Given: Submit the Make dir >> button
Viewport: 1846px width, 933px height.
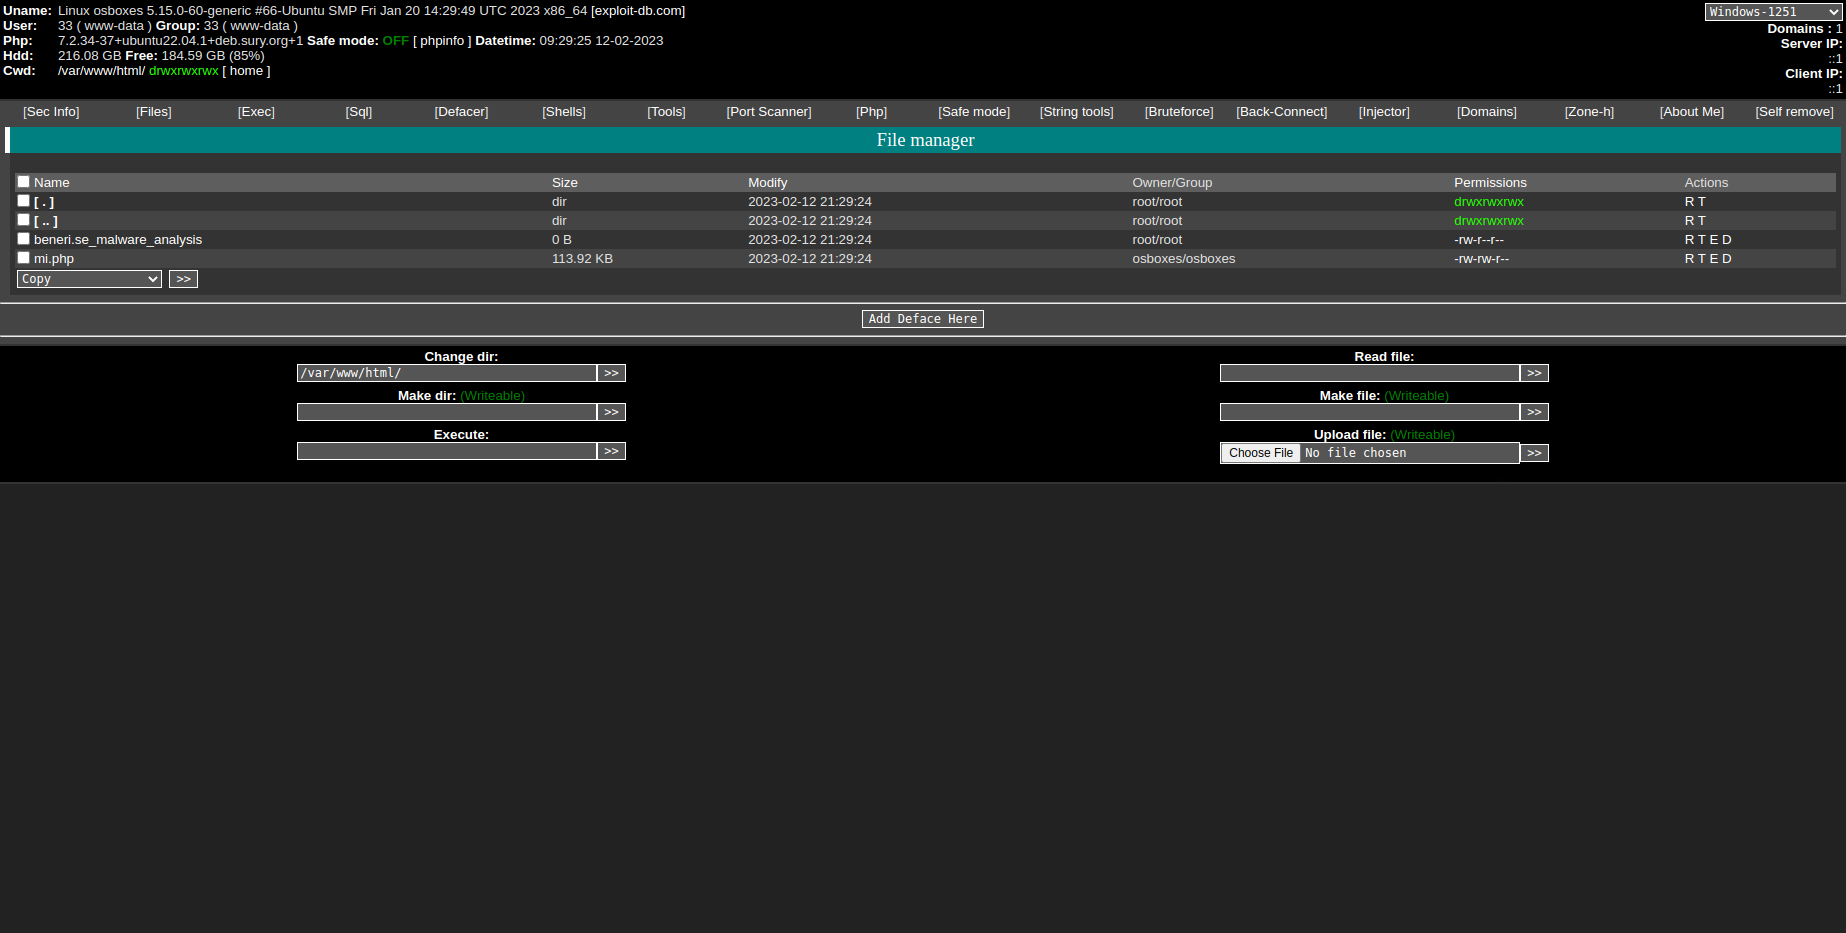Looking at the screenshot, I should (x=611, y=412).
